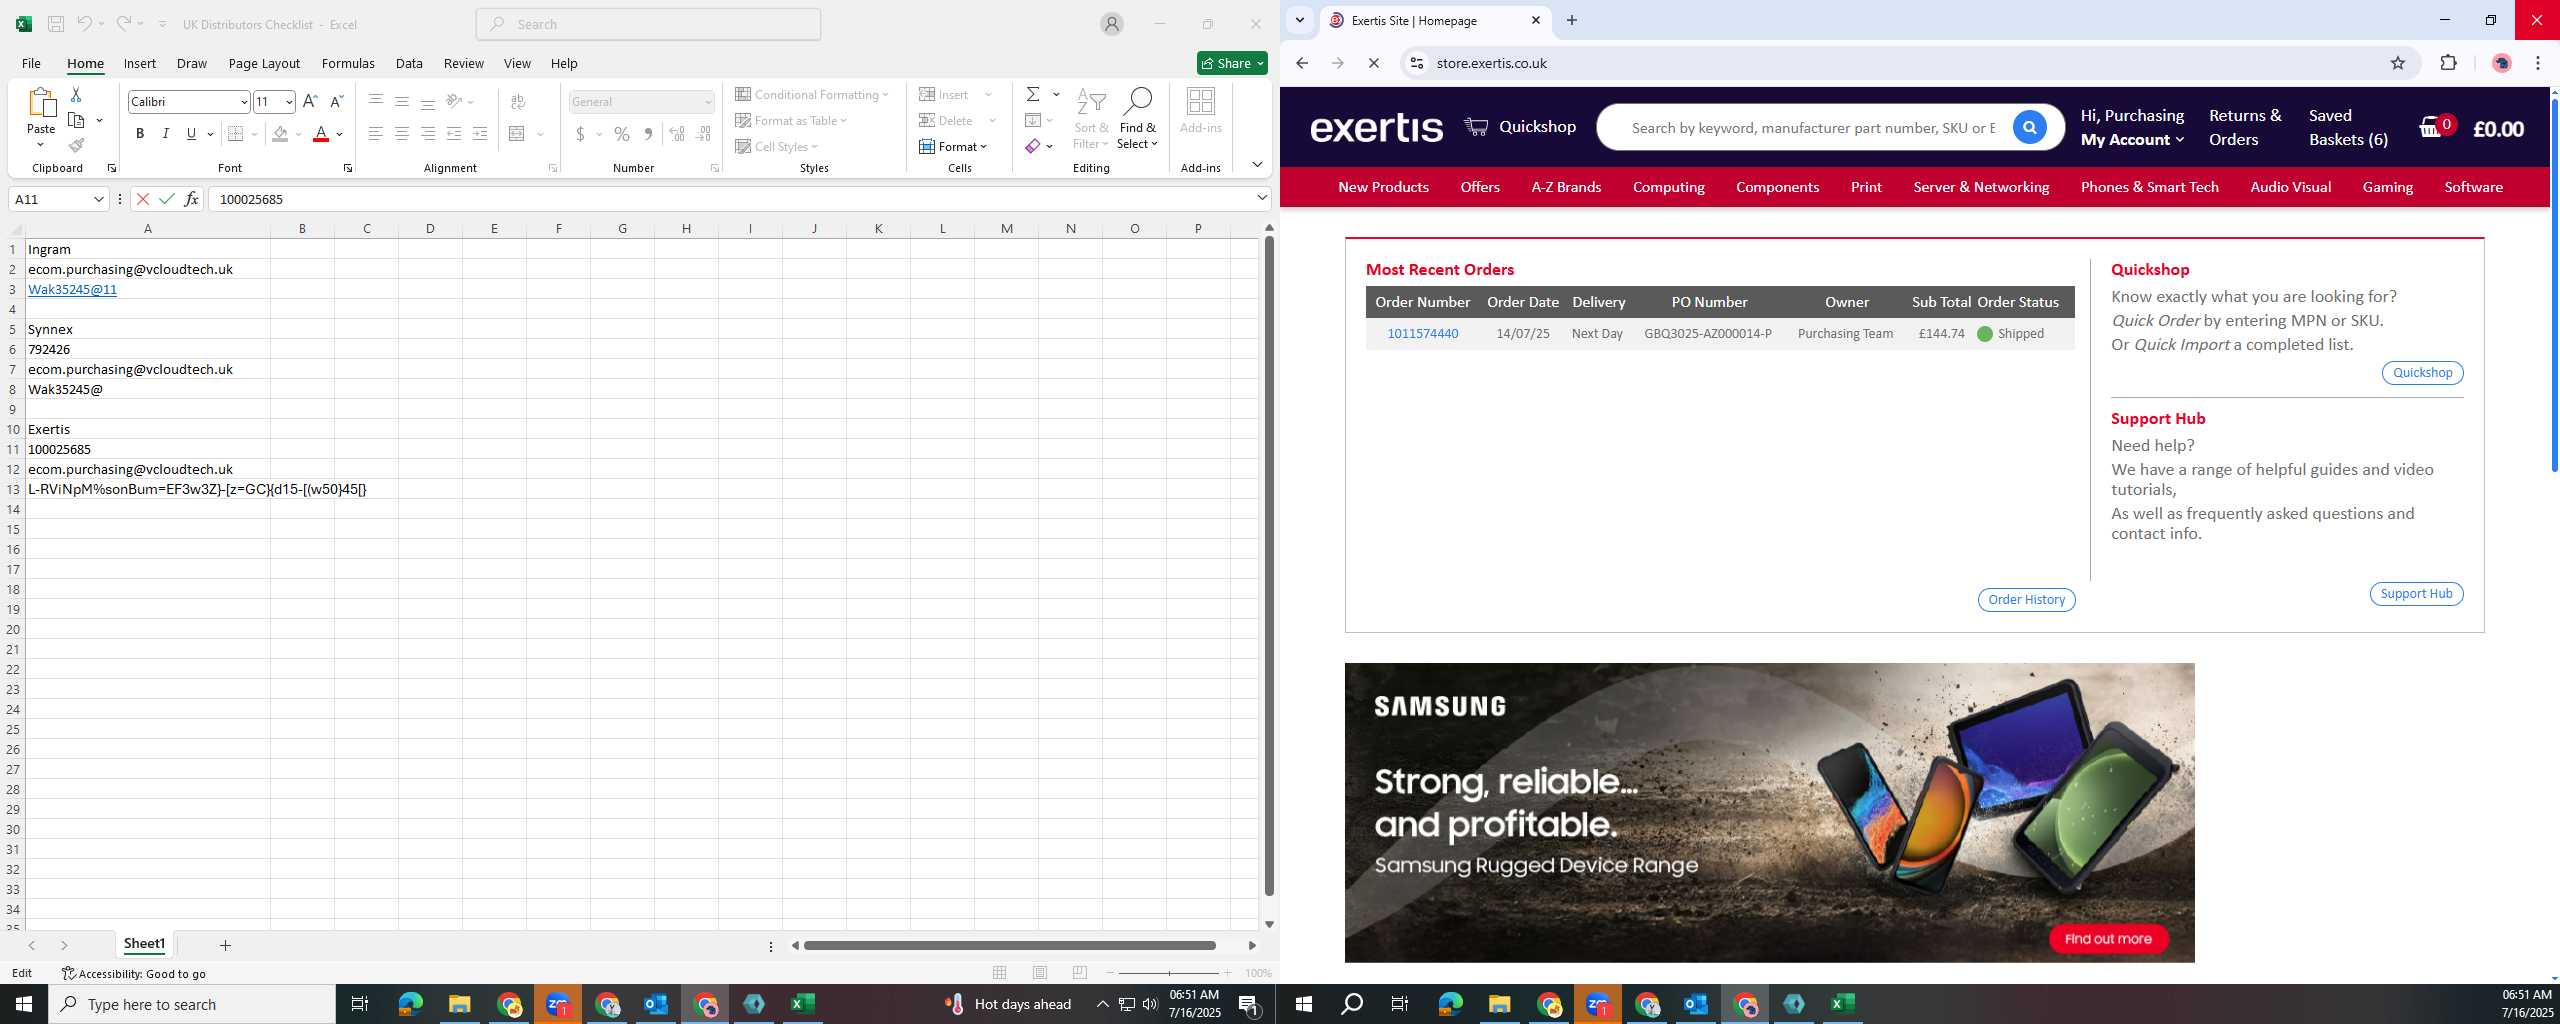This screenshot has width=2560, height=1024.
Task: Open the File menu in Excel
Action: click(31, 63)
